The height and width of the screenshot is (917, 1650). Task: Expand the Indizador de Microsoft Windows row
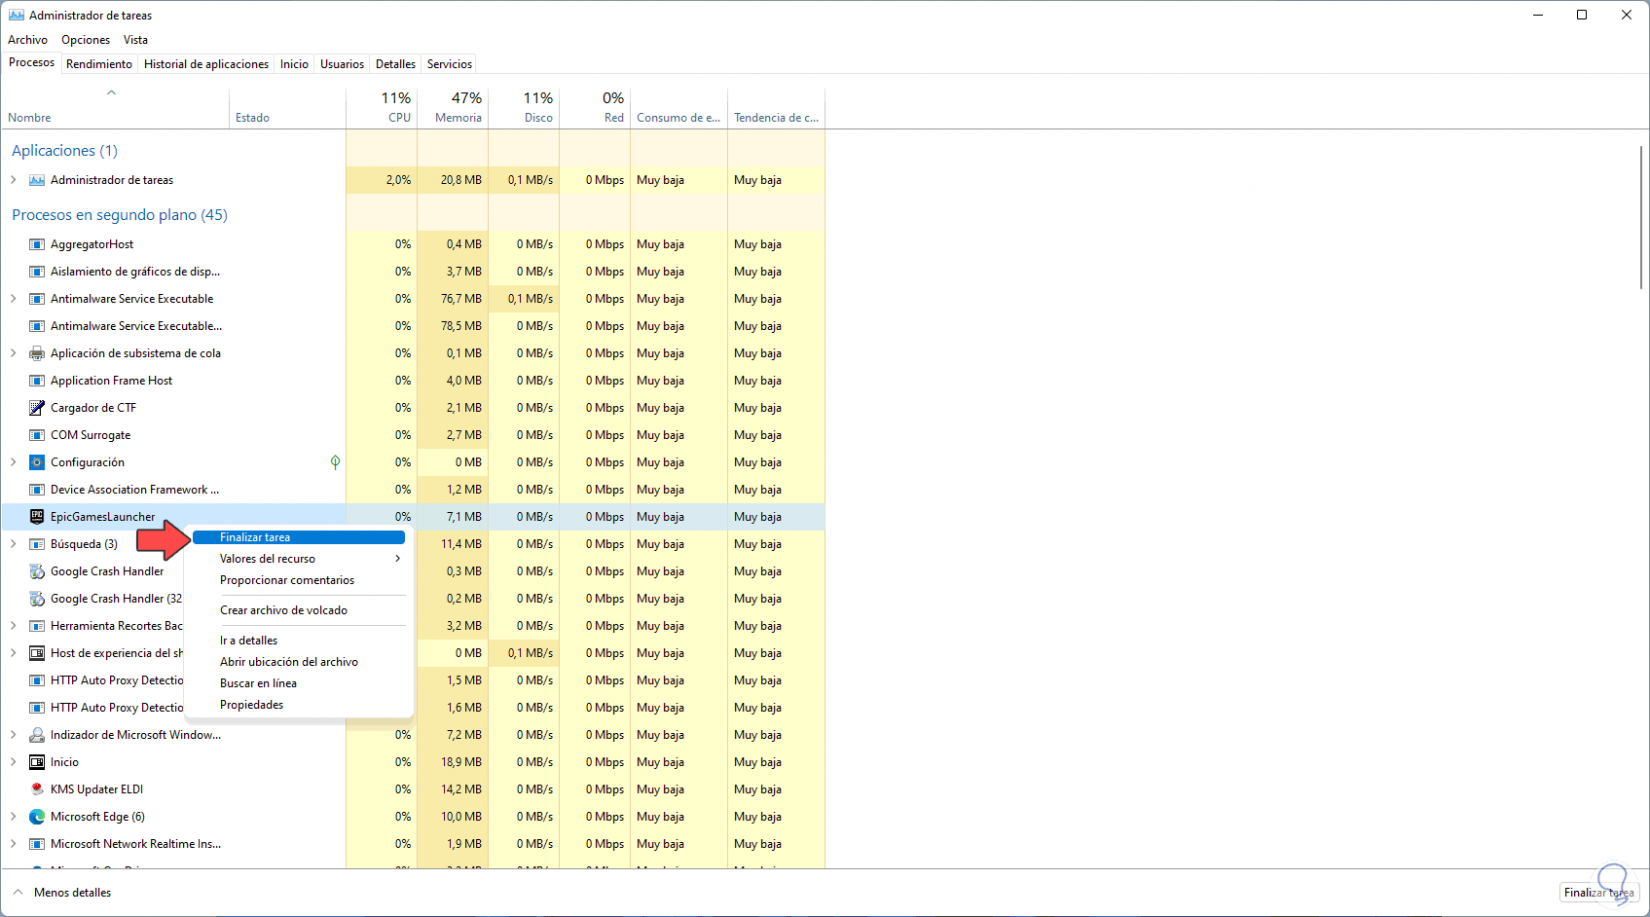13,735
